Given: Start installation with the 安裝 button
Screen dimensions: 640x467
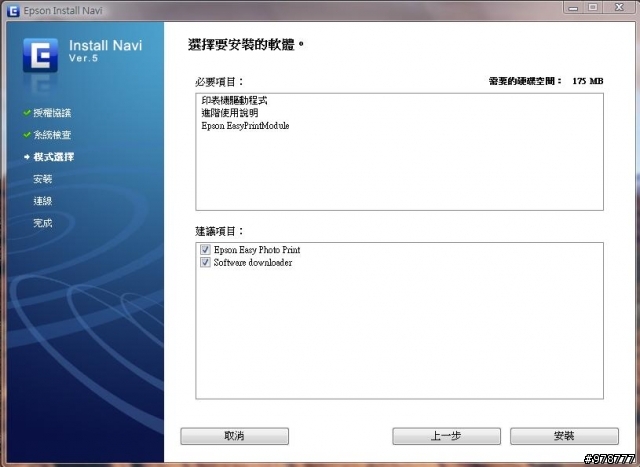Looking at the screenshot, I should point(564,436).
